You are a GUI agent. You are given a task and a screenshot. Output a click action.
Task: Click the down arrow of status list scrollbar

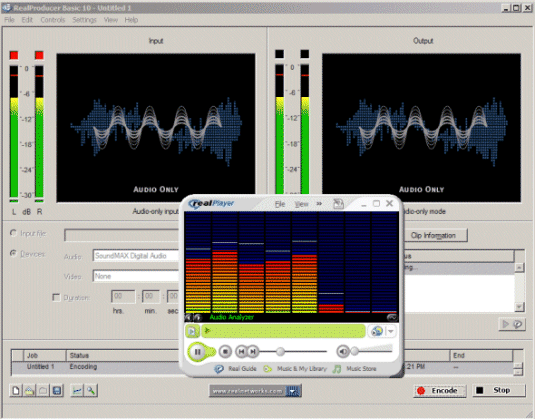pyautogui.click(x=519, y=307)
